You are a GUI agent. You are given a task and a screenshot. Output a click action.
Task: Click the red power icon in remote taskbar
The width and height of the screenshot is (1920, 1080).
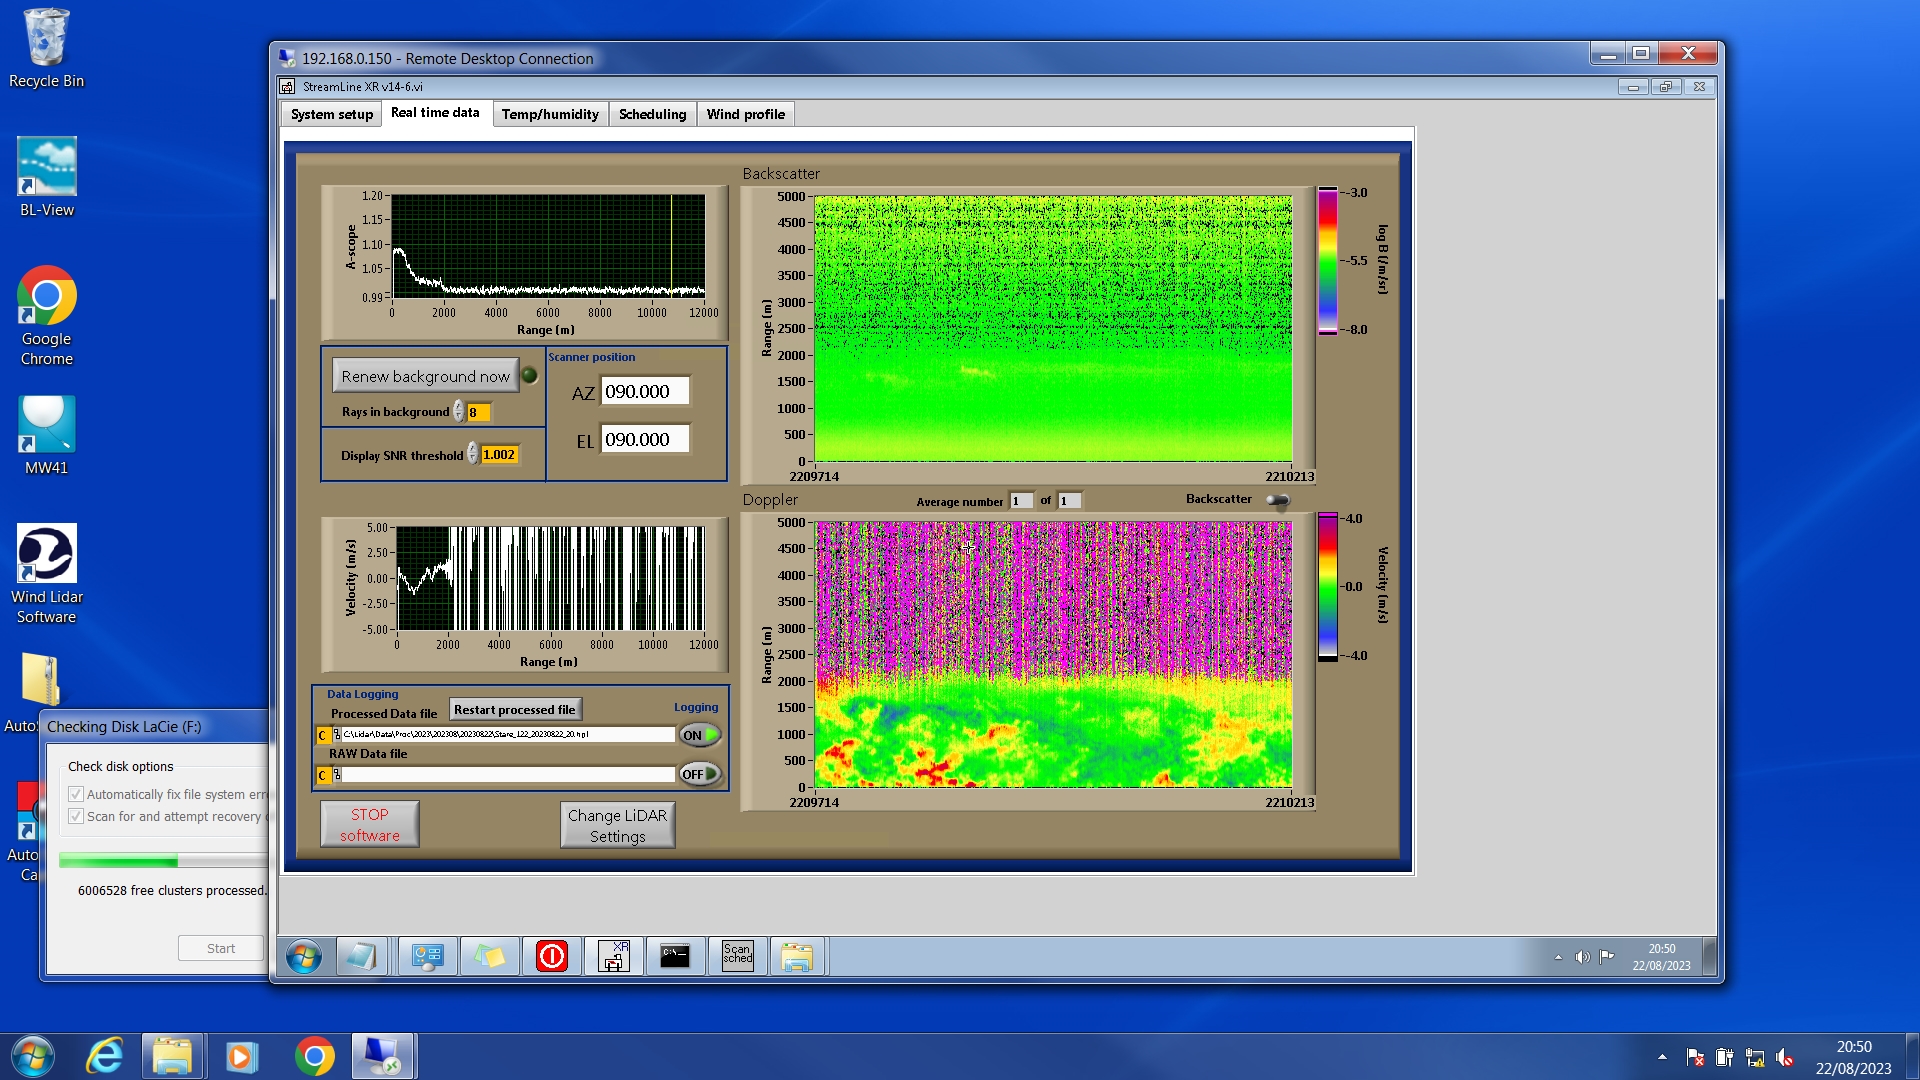pos(551,957)
